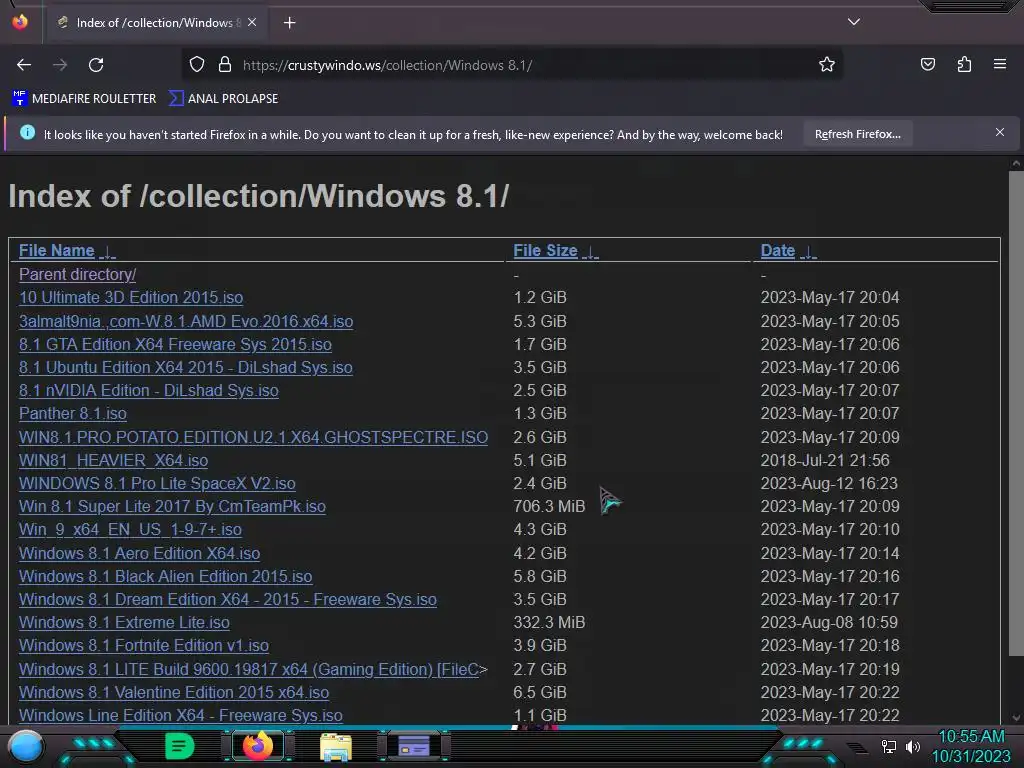Download 8.1 nVIDIA Edition DiLshad Sys.iso
This screenshot has width=1024, height=768.
point(148,391)
